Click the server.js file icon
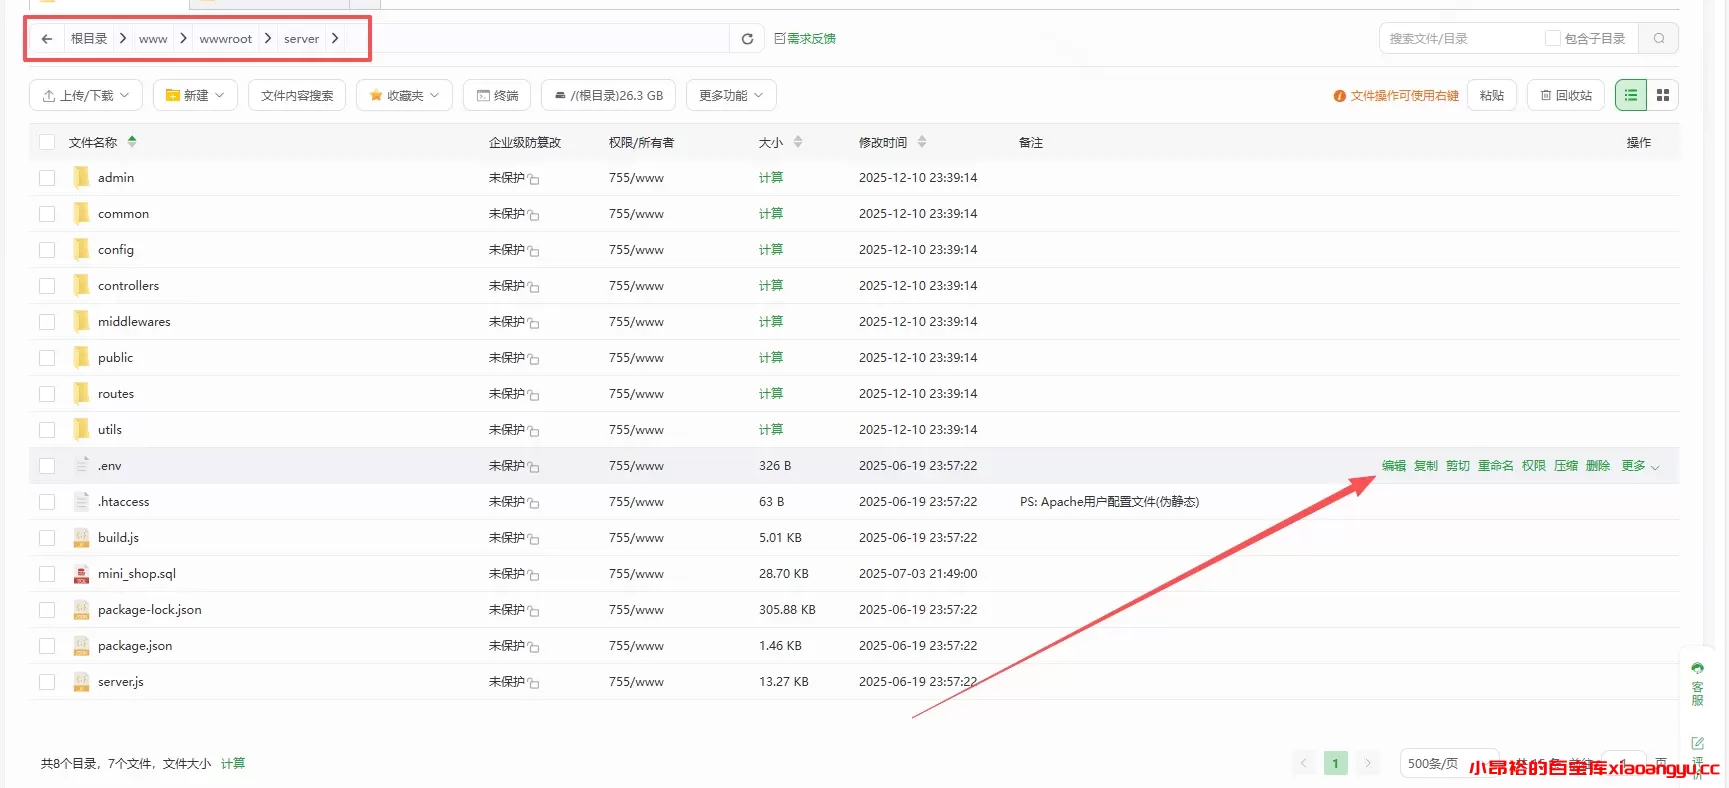1729x788 pixels. coord(81,681)
